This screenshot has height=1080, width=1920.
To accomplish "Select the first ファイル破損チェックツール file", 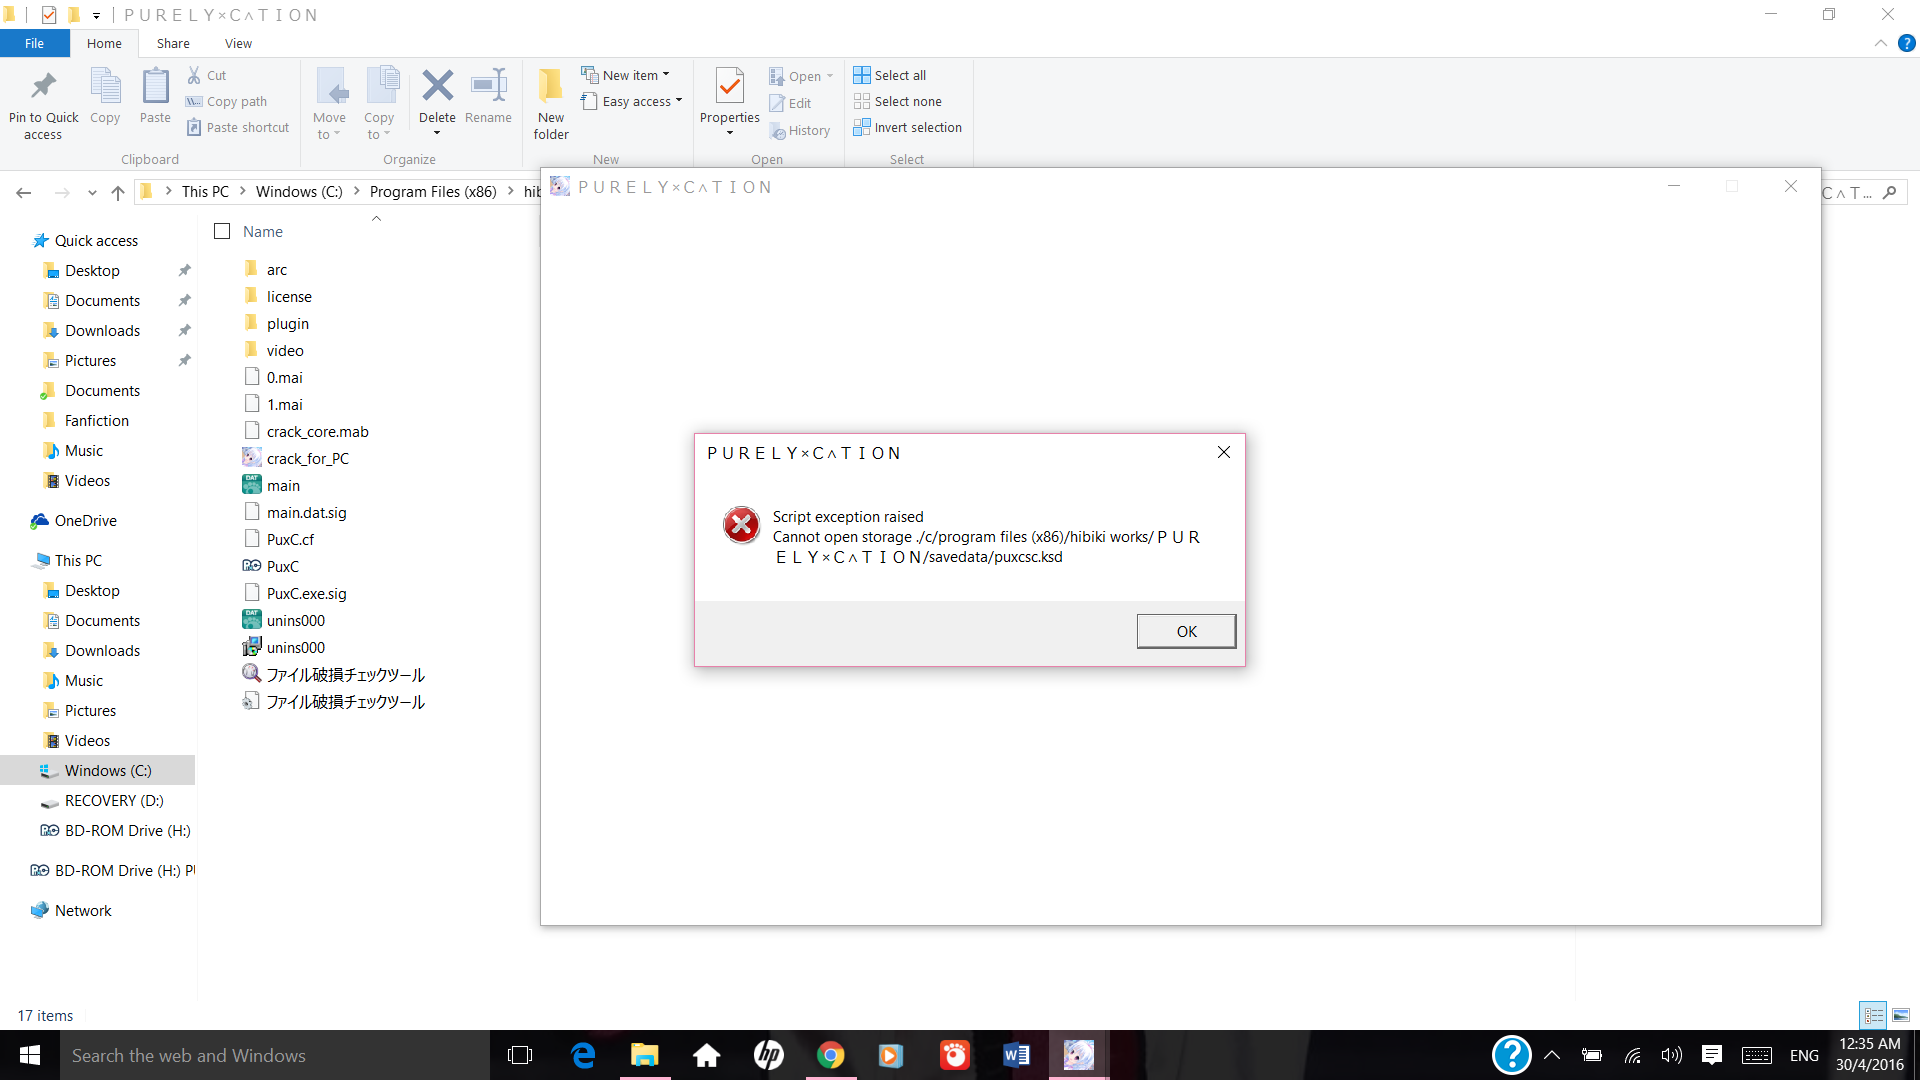I will coord(345,674).
